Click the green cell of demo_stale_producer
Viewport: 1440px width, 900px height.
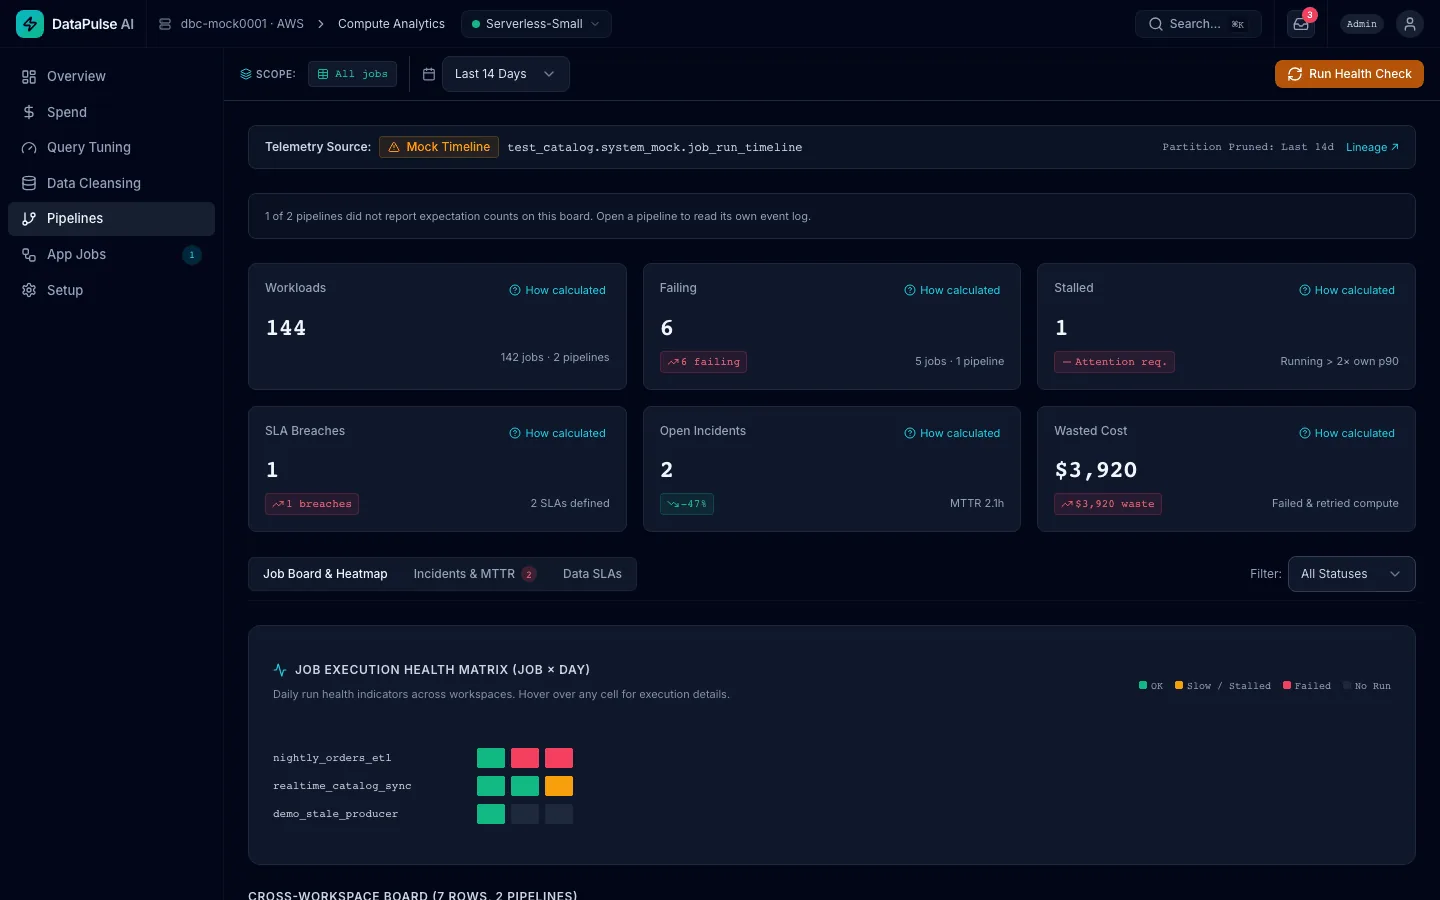coord(491,814)
